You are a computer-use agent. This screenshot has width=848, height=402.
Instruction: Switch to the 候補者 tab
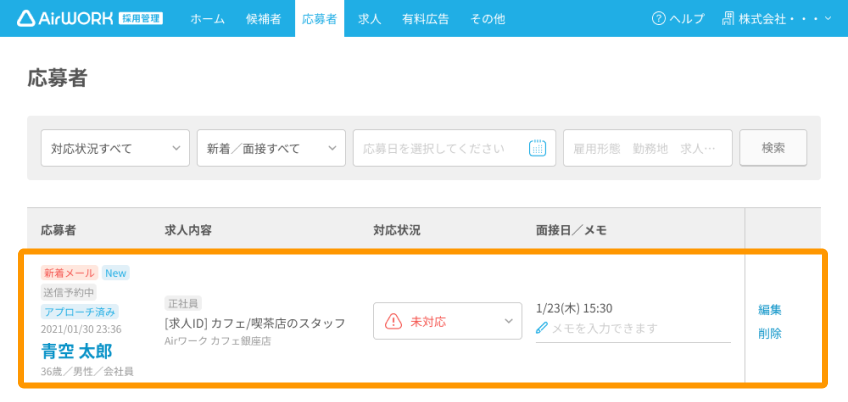[263, 19]
